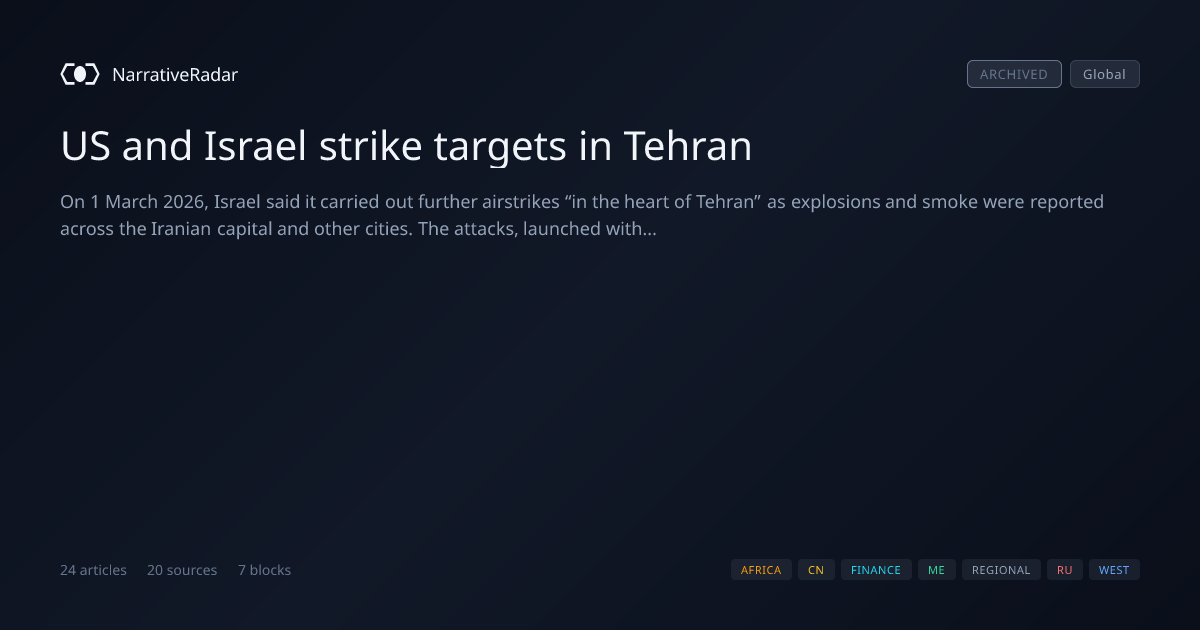The height and width of the screenshot is (630, 1200).
Task: Select the red RU tag
Action: tap(1065, 570)
